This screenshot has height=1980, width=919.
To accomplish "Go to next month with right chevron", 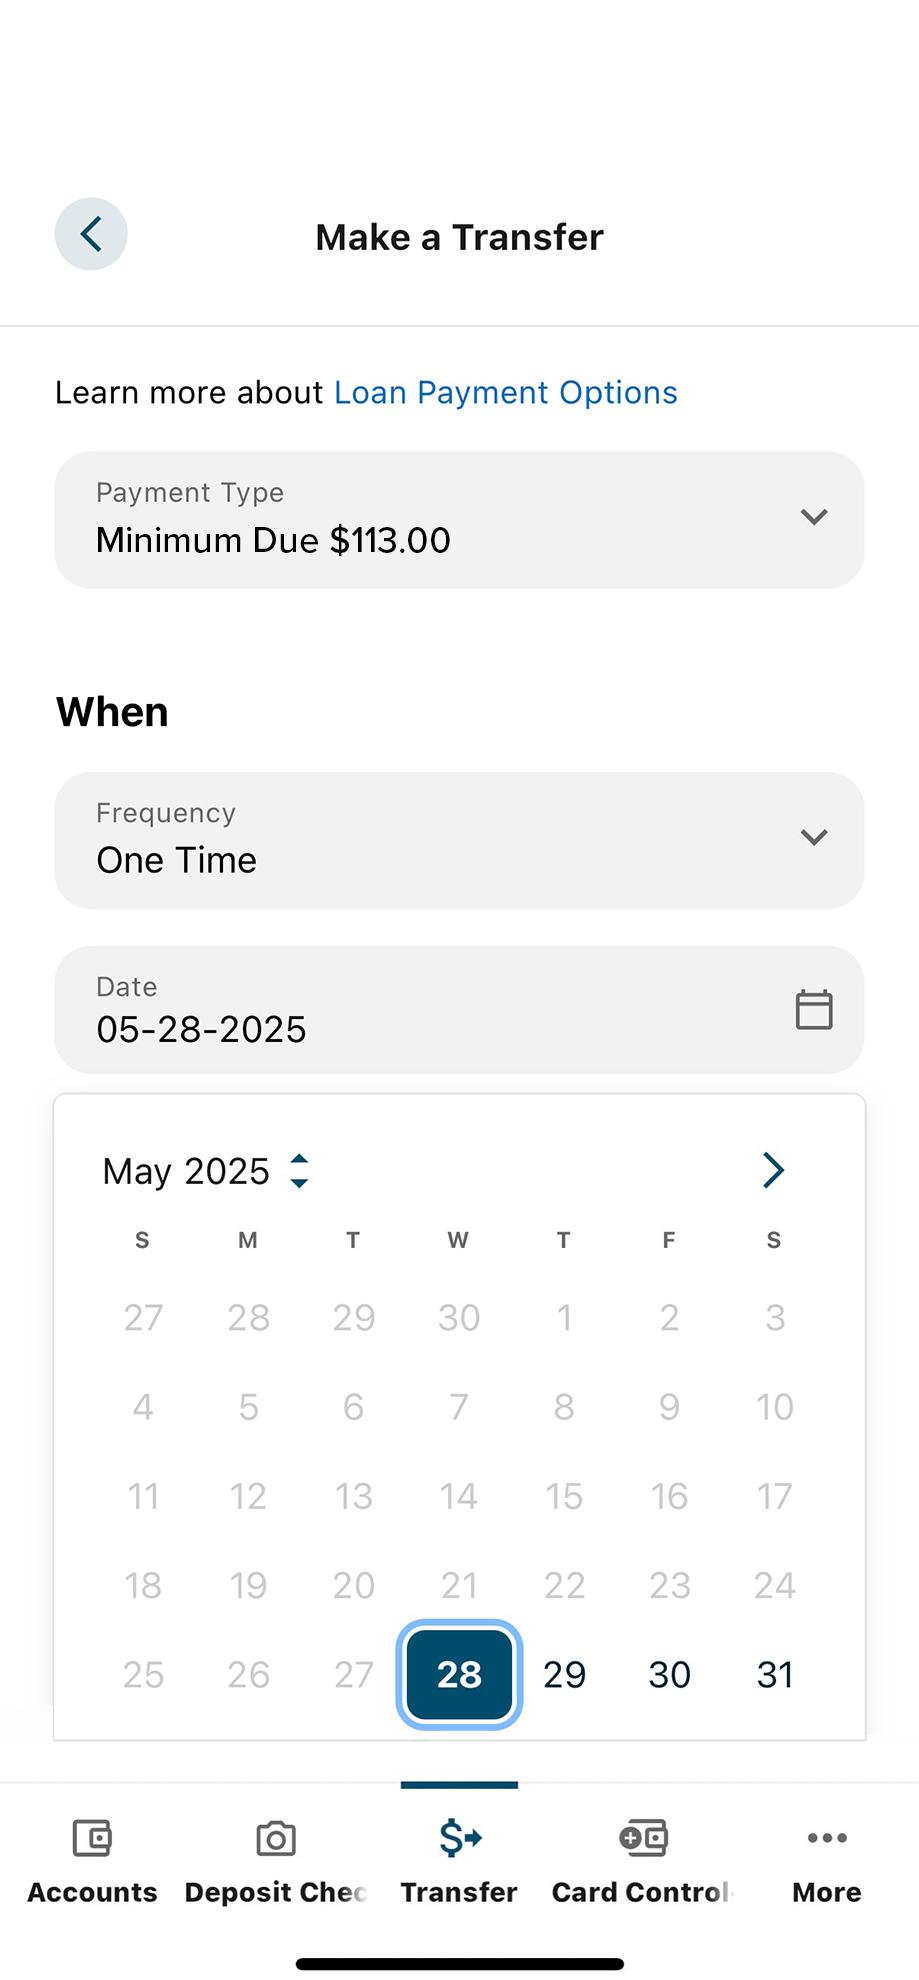I will point(773,1170).
